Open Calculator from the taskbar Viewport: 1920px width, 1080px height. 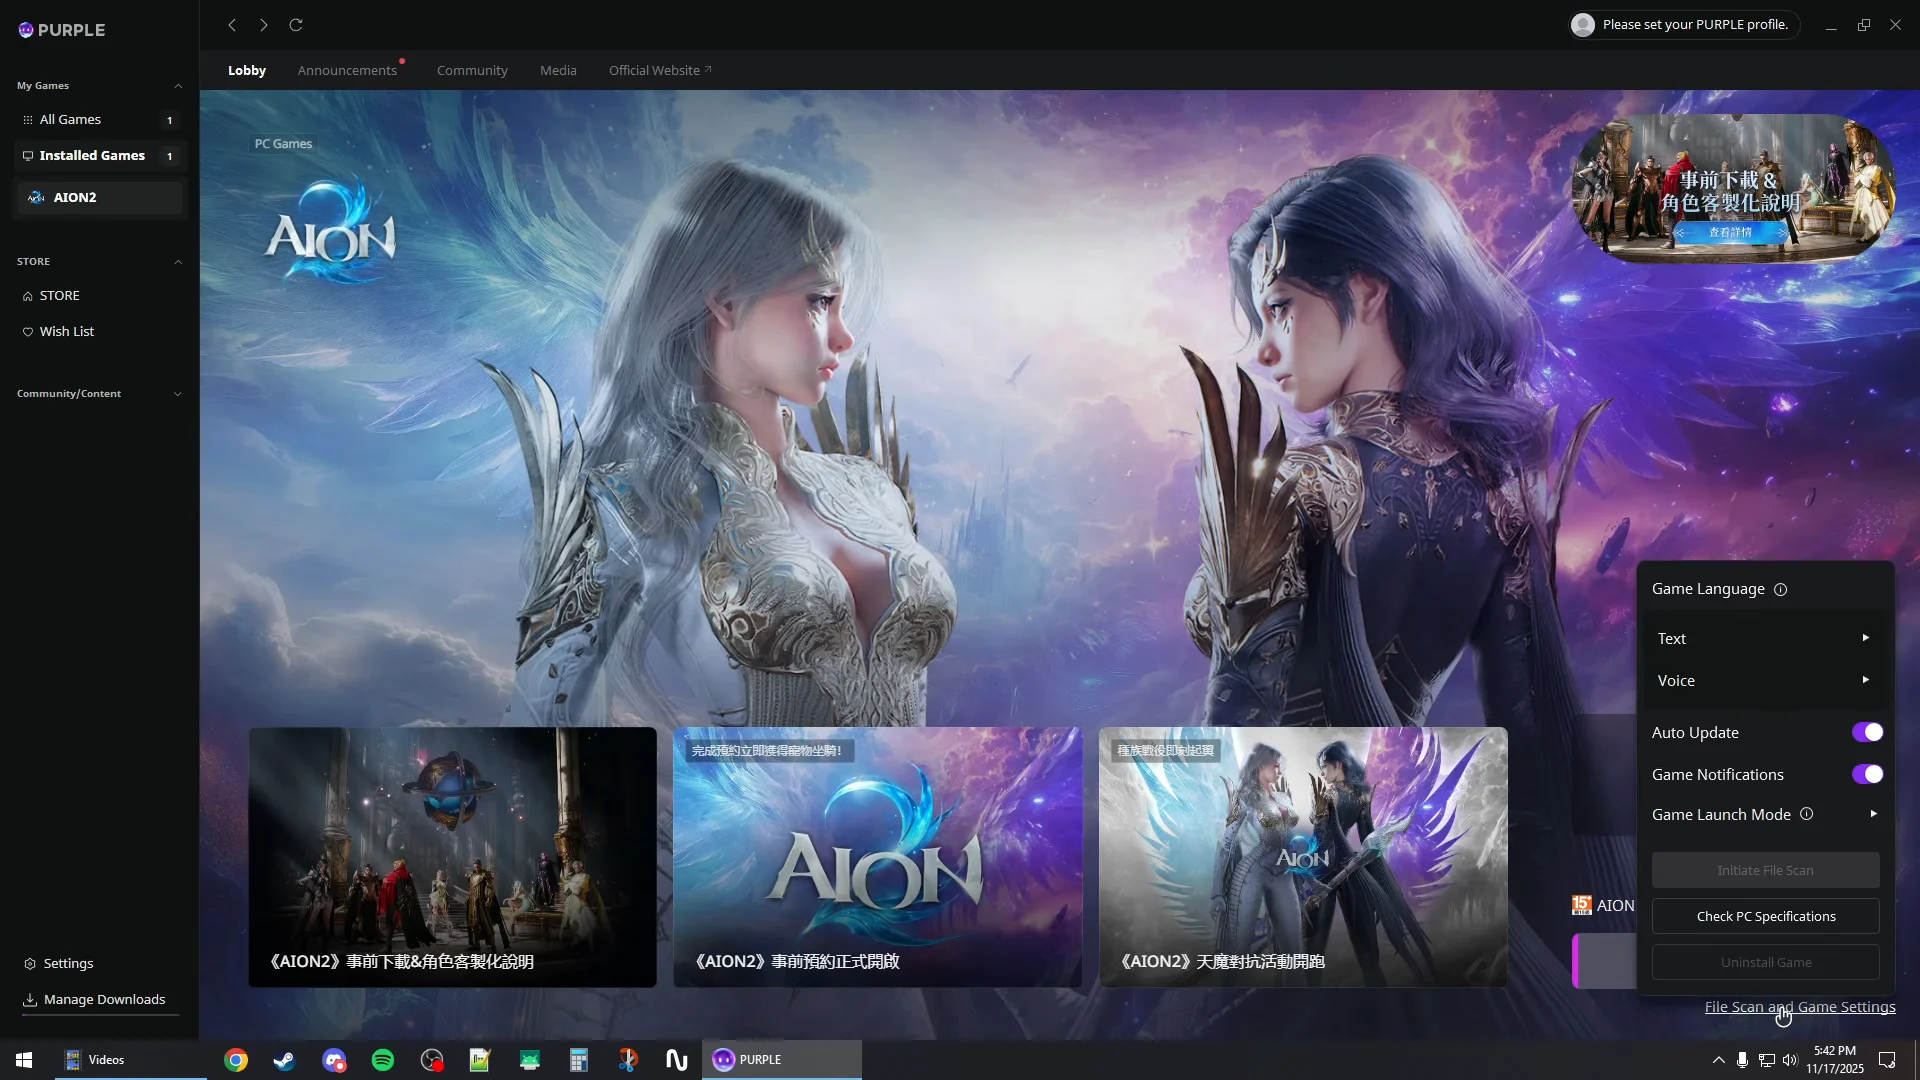coord(579,1060)
